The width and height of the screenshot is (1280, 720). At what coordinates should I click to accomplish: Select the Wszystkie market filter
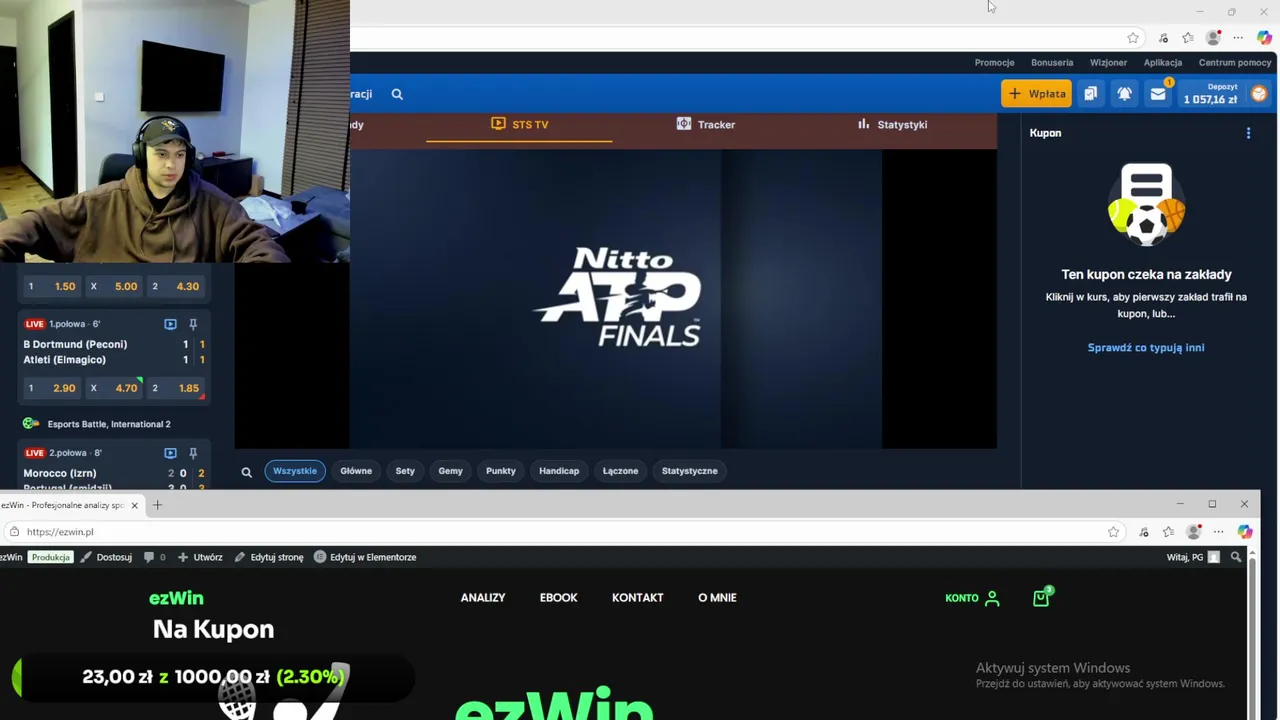[x=295, y=471]
